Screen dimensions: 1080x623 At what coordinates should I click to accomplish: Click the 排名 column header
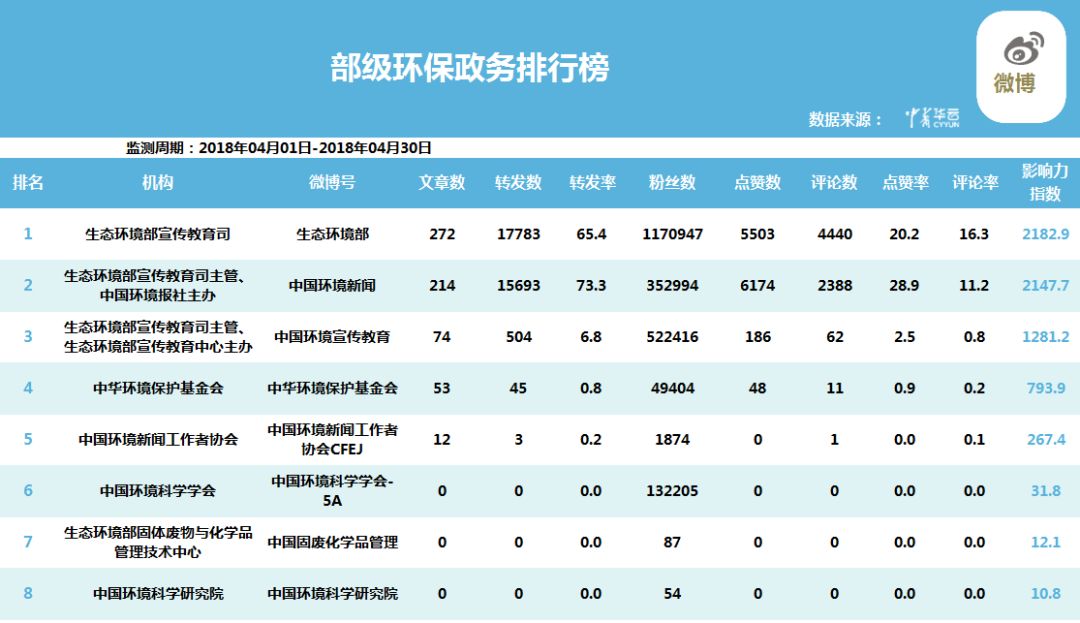click(28, 182)
